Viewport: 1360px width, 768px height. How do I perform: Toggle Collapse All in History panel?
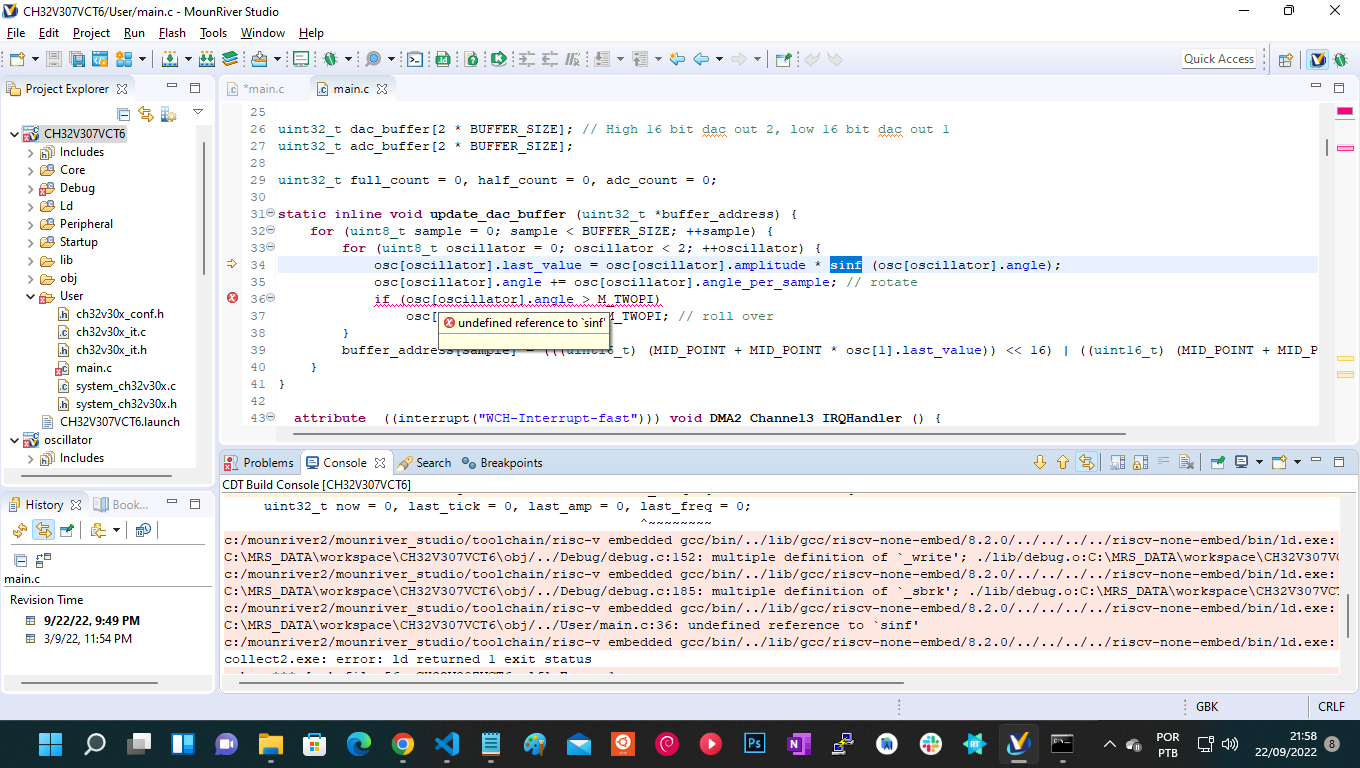tap(20, 560)
